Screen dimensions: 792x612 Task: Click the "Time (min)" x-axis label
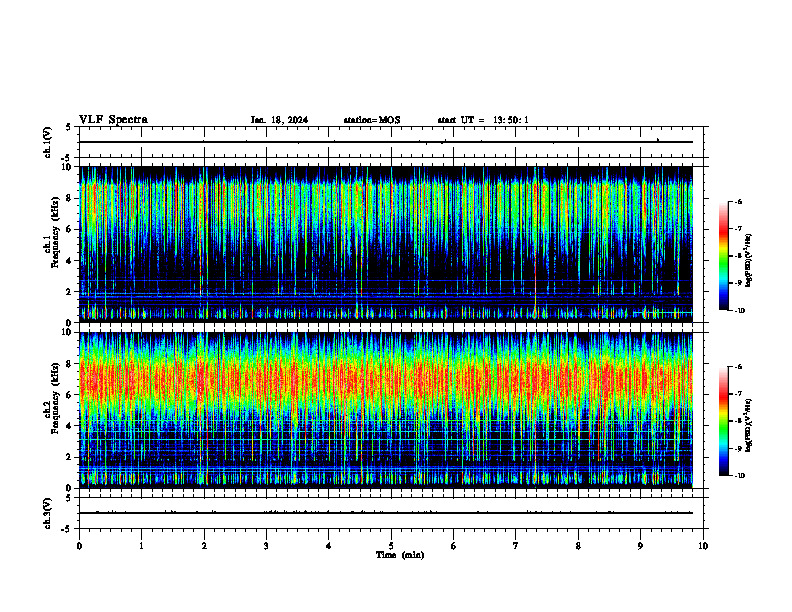pyautogui.click(x=400, y=555)
